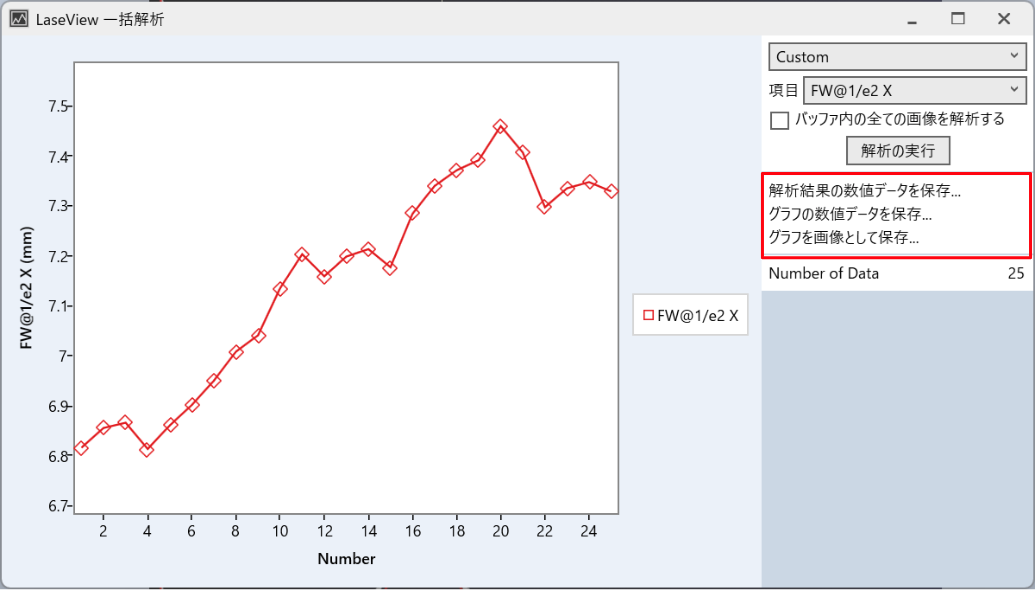Click the Number x-axis title

pyautogui.click(x=346, y=559)
